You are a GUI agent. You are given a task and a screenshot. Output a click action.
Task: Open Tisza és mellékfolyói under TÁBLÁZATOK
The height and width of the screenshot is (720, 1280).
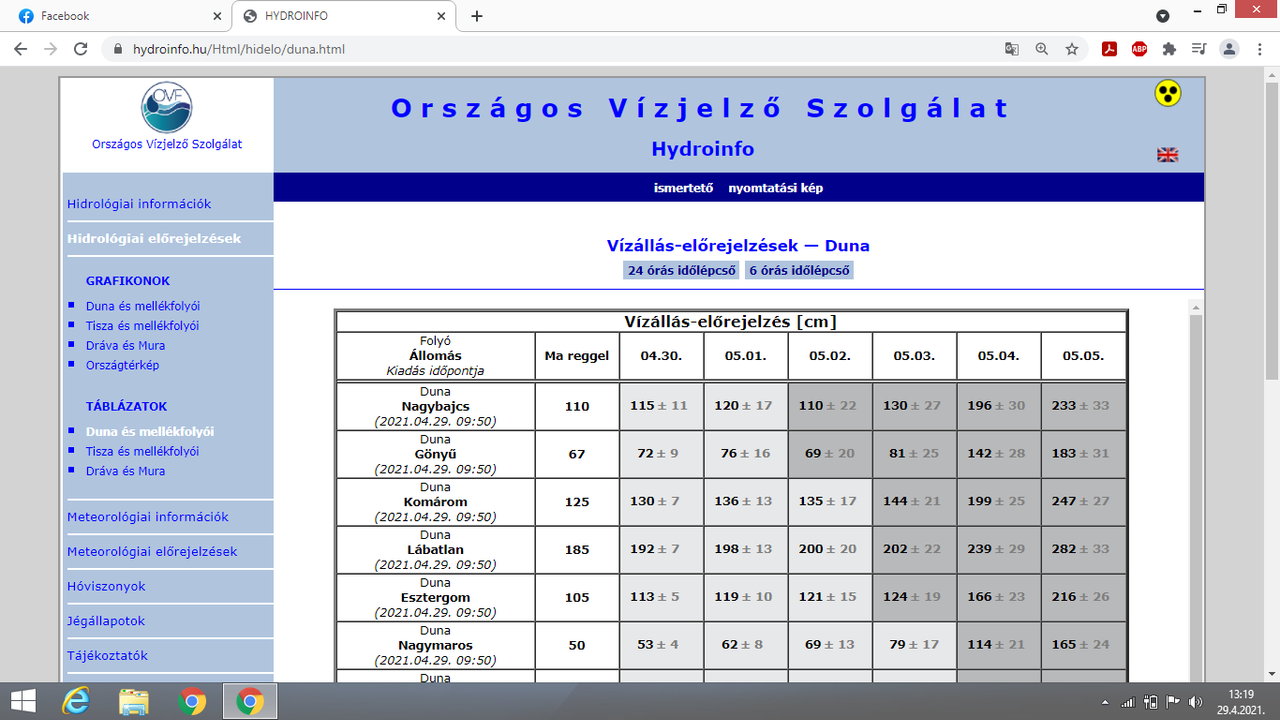pos(143,452)
